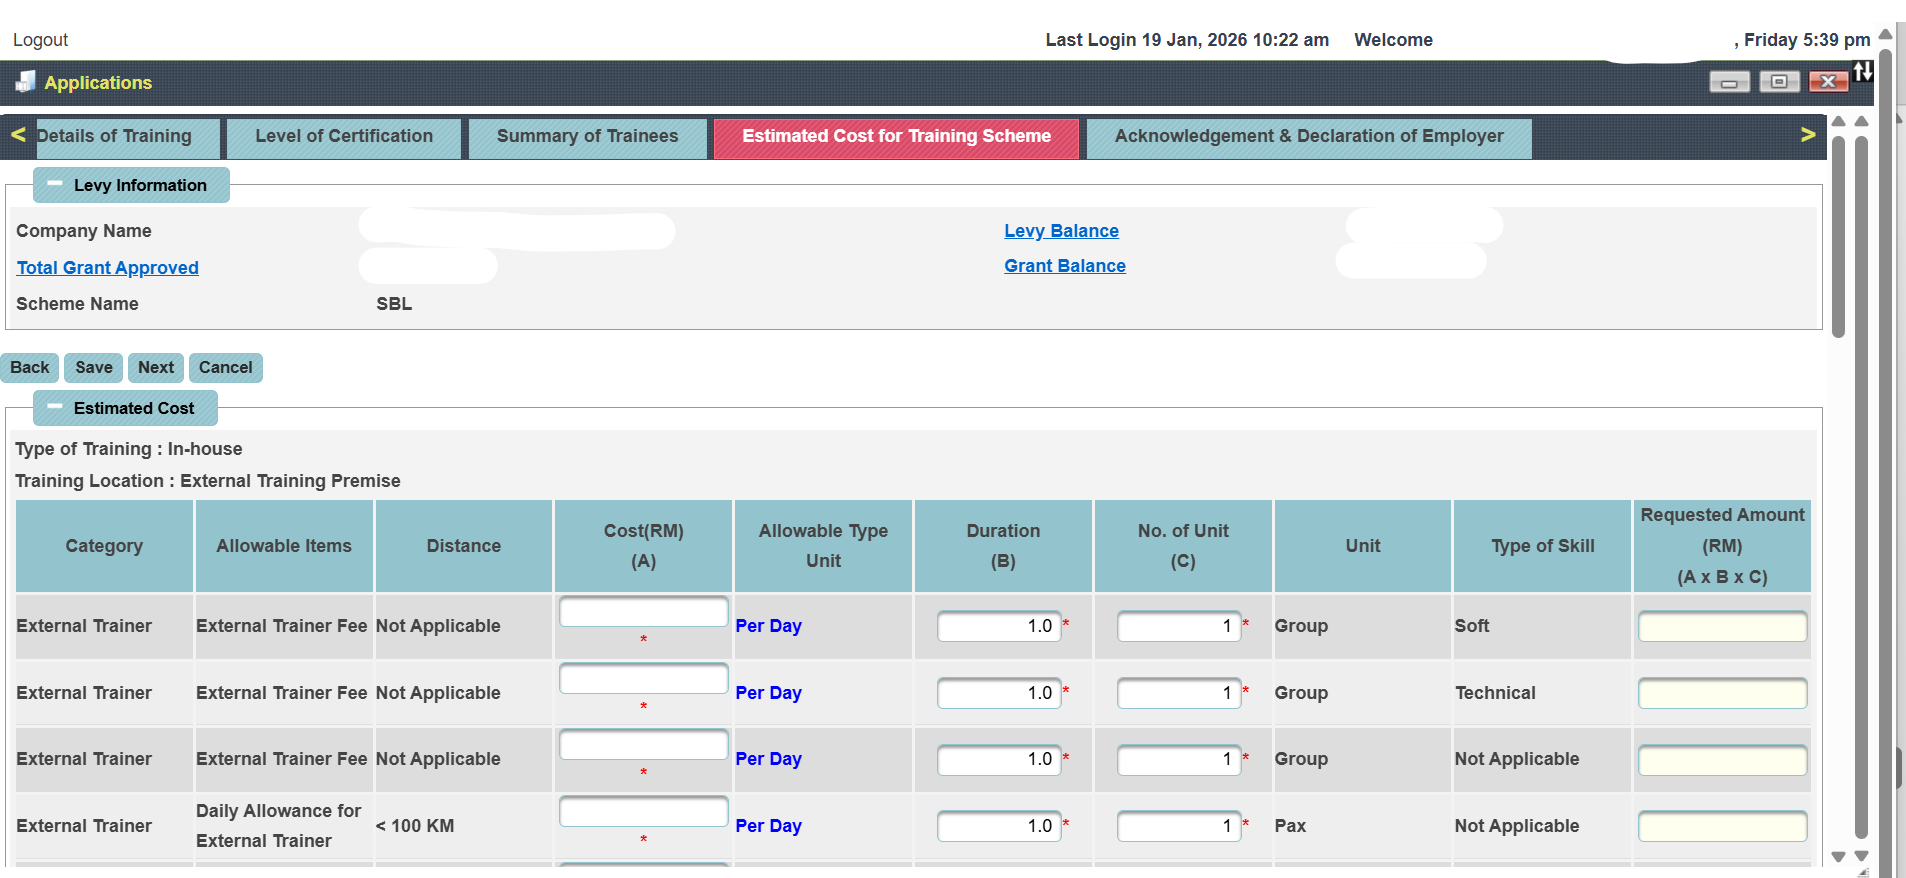Screen dimensions: 1906x878
Task: Click the Applications panel icon
Action: [x=25, y=82]
